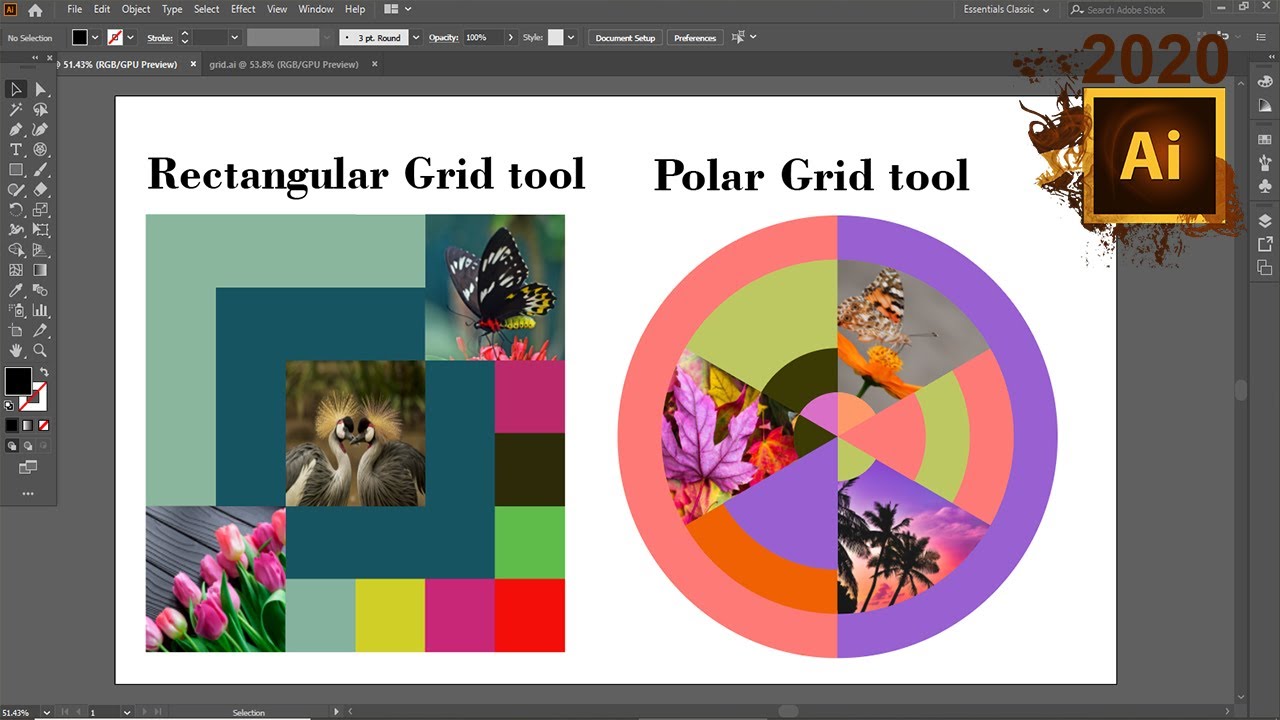Open the Layers panel icon

[1265, 220]
